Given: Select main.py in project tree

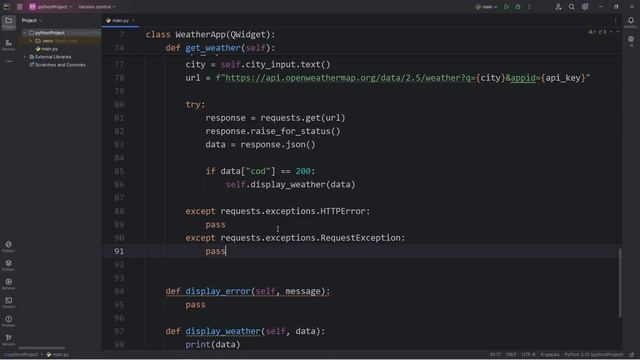Looking at the screenshot, I should [x=47, y=49].
